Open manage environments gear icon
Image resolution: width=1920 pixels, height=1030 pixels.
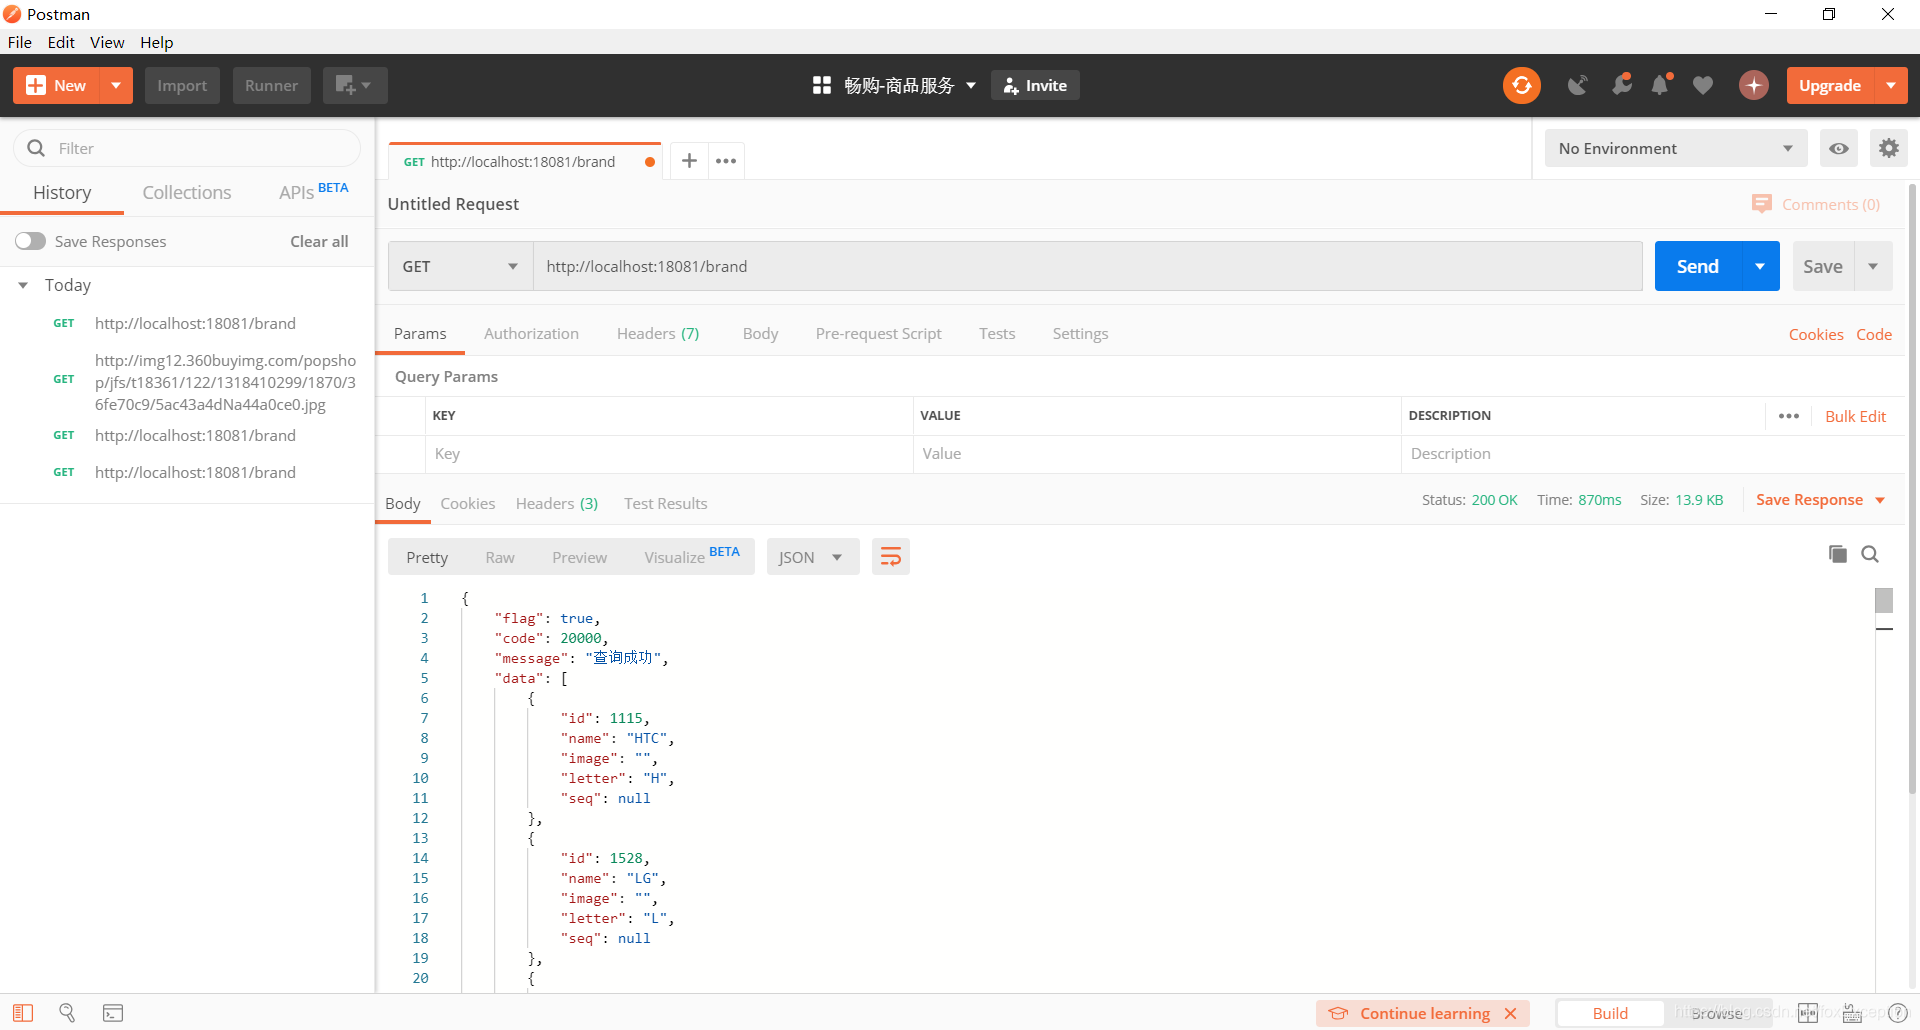(x=1888, y=148)
